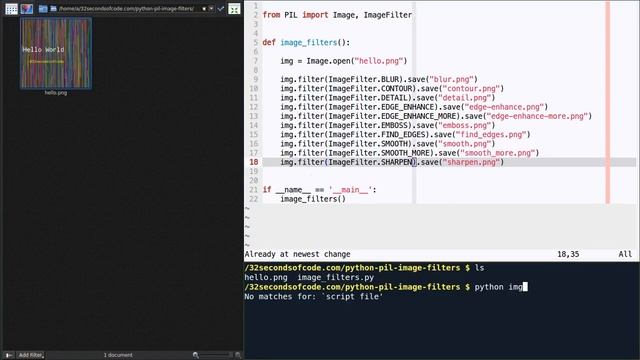Screen dimensions: 640x360
Task: Click the All scroll indicator in Vim
Action: 625,254
